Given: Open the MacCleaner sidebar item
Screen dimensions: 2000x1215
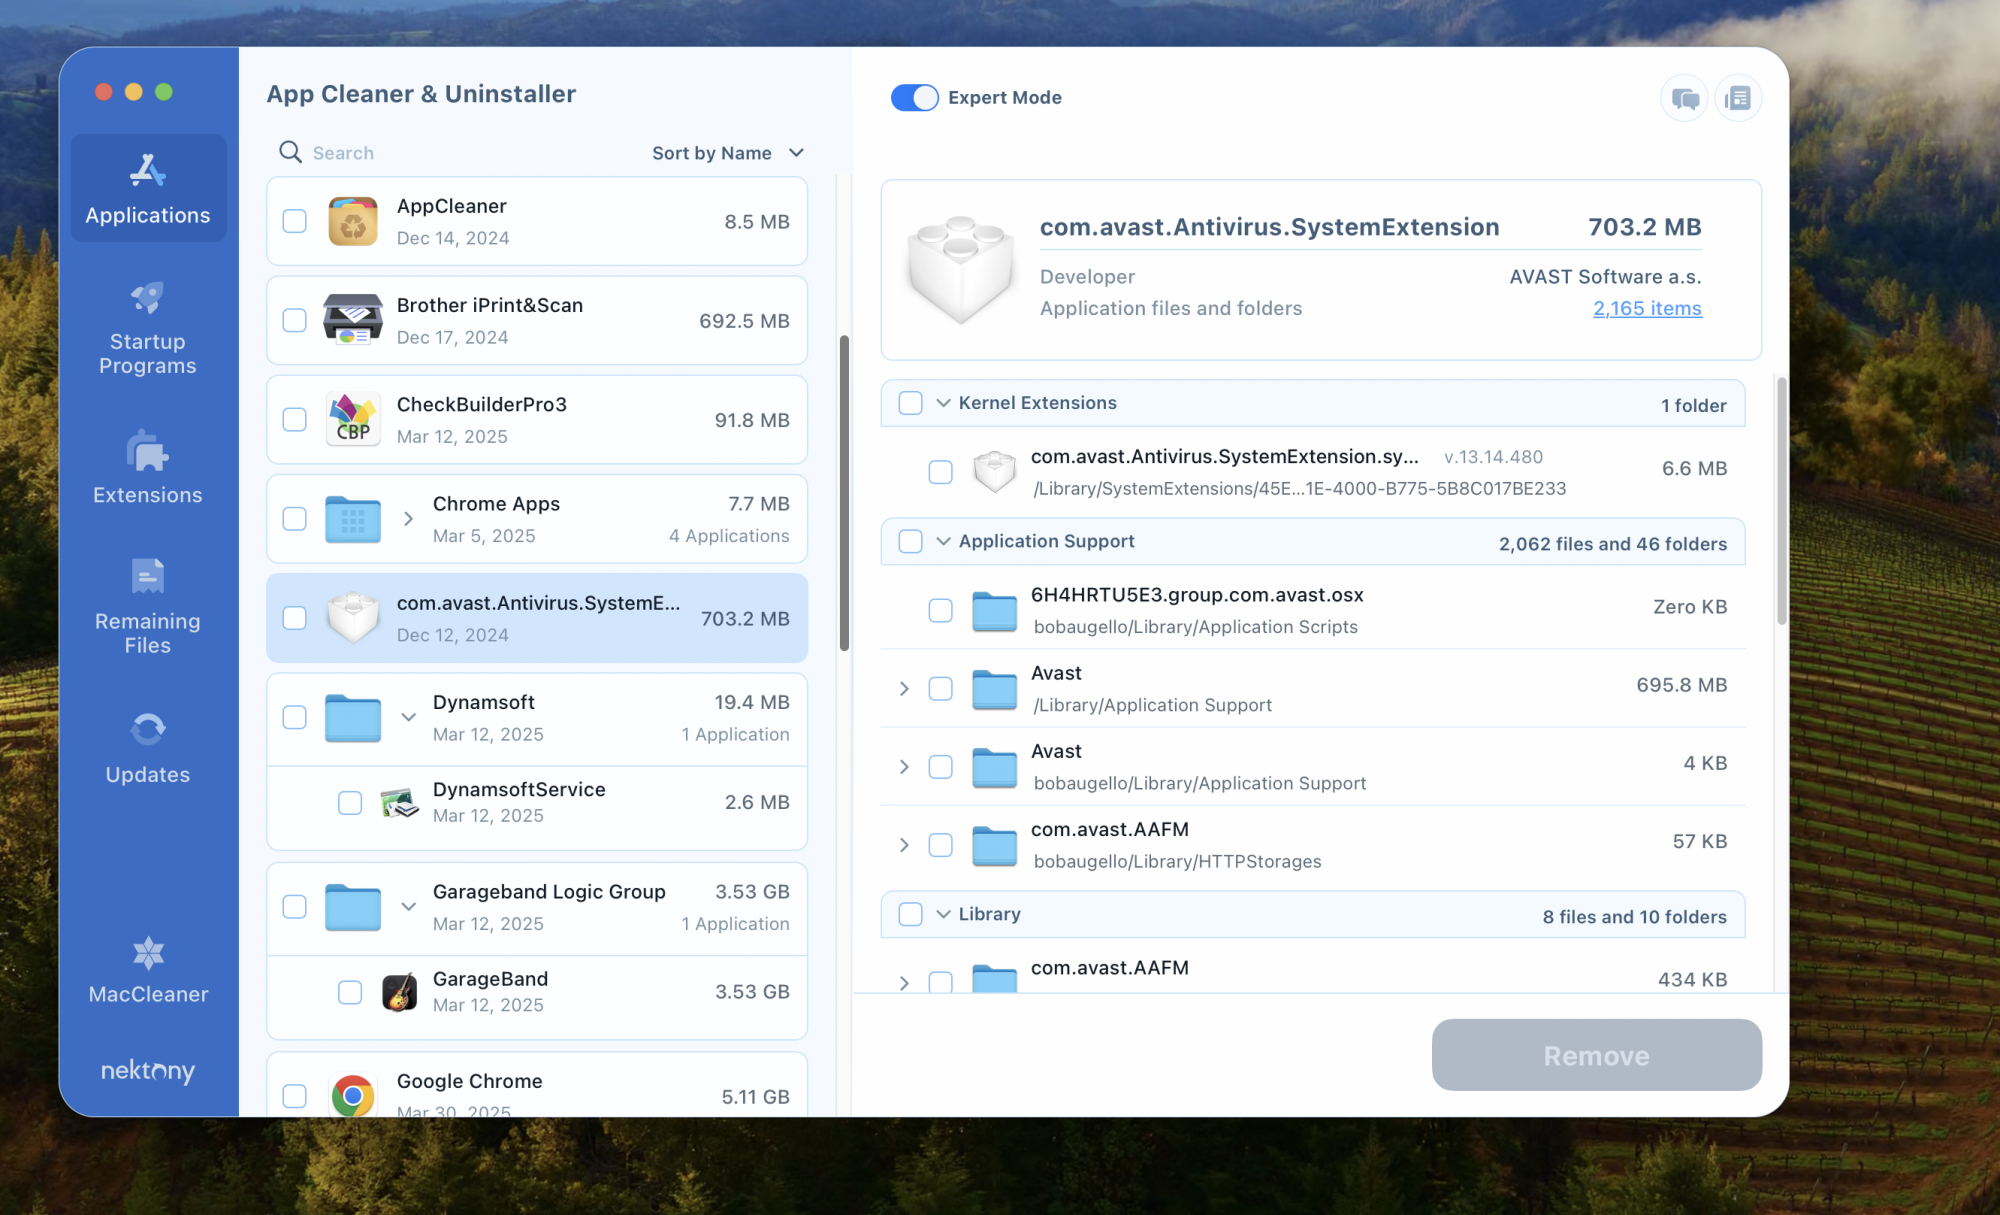Looking at the screenshot, I should (148, 968).
